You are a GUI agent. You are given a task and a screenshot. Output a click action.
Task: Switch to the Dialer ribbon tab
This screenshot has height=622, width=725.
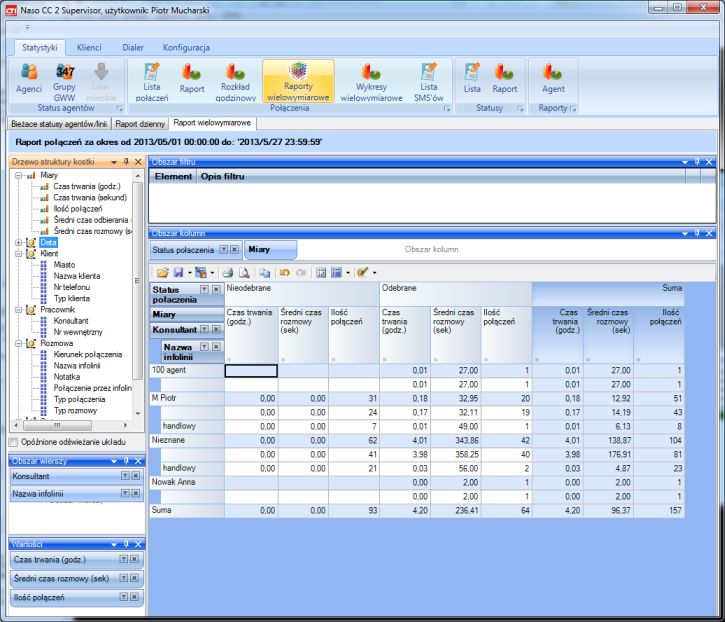pos(133,47)
